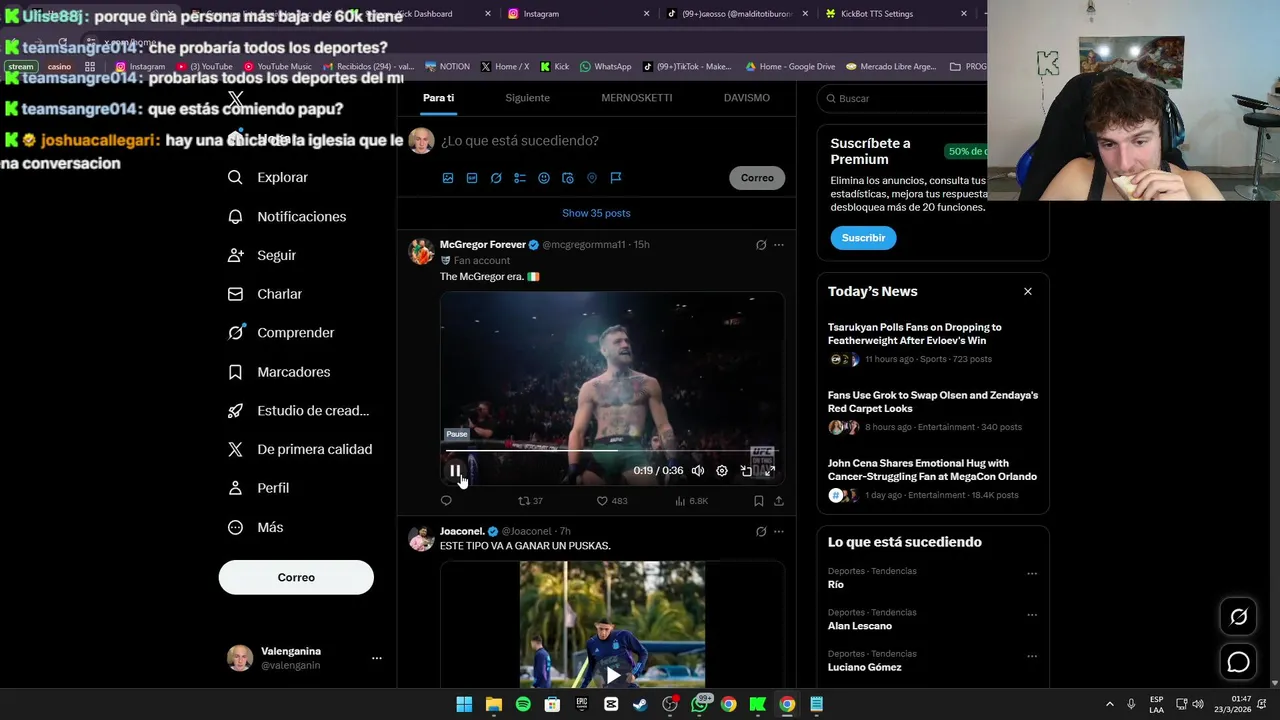Bookmark the McGregor Forever post

(x=759, y=501)
